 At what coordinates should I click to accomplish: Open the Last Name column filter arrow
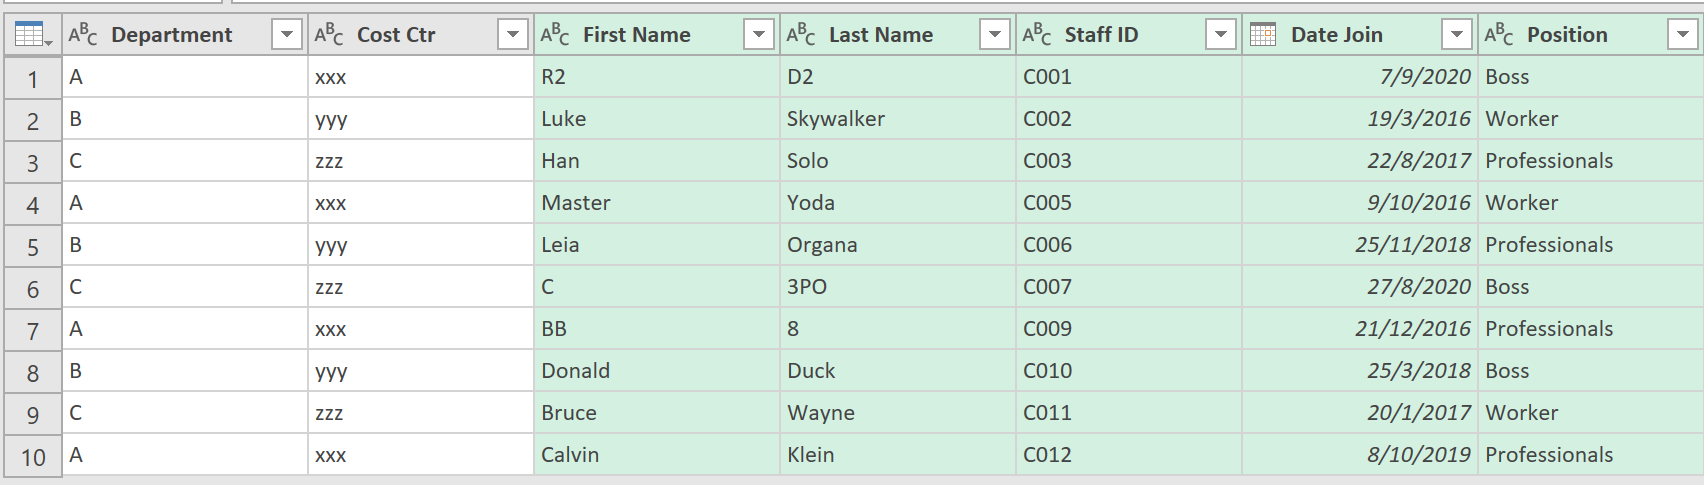click(995, 35)
